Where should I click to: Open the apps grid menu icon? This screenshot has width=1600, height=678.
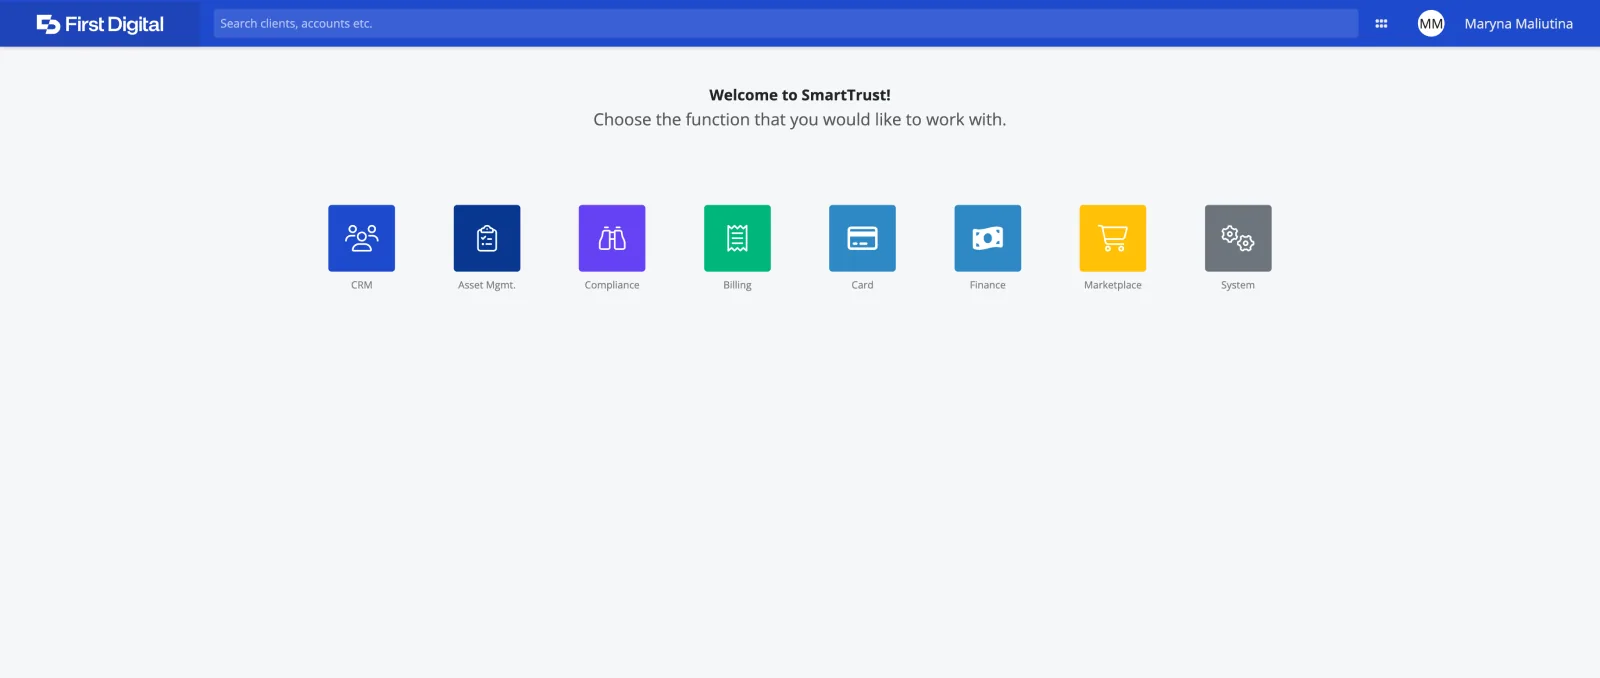pyautogui.click(x=1381, y=24)
